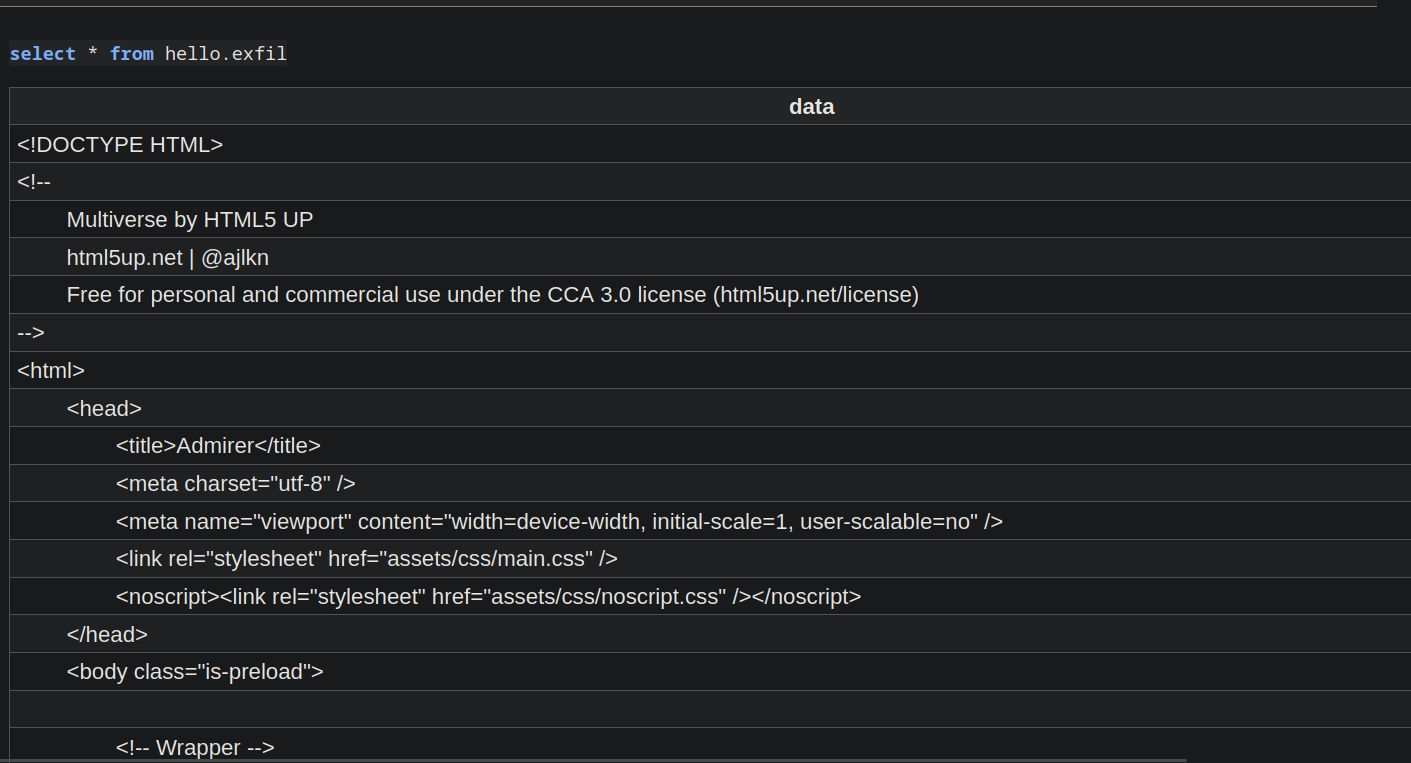Click the "html5up.net | @ajlkn" row
This screenshot has height=763, width=1411.
168,258
